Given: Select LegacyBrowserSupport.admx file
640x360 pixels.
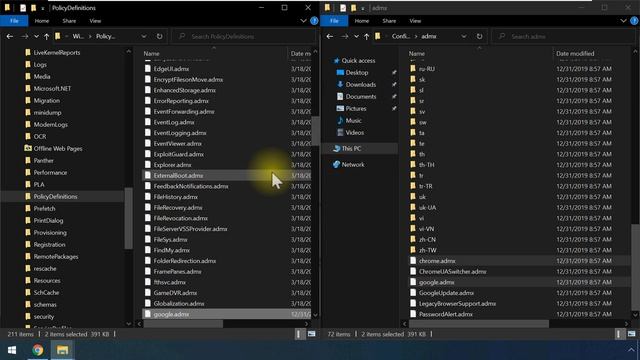Looking at the screenshot, I should (457, 304).
